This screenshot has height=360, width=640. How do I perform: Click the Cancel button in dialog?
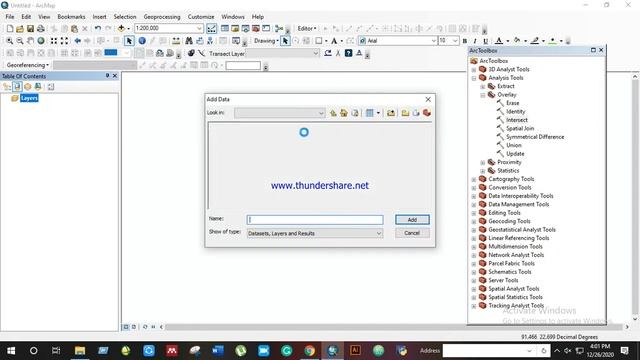click(x=412, y=233)
